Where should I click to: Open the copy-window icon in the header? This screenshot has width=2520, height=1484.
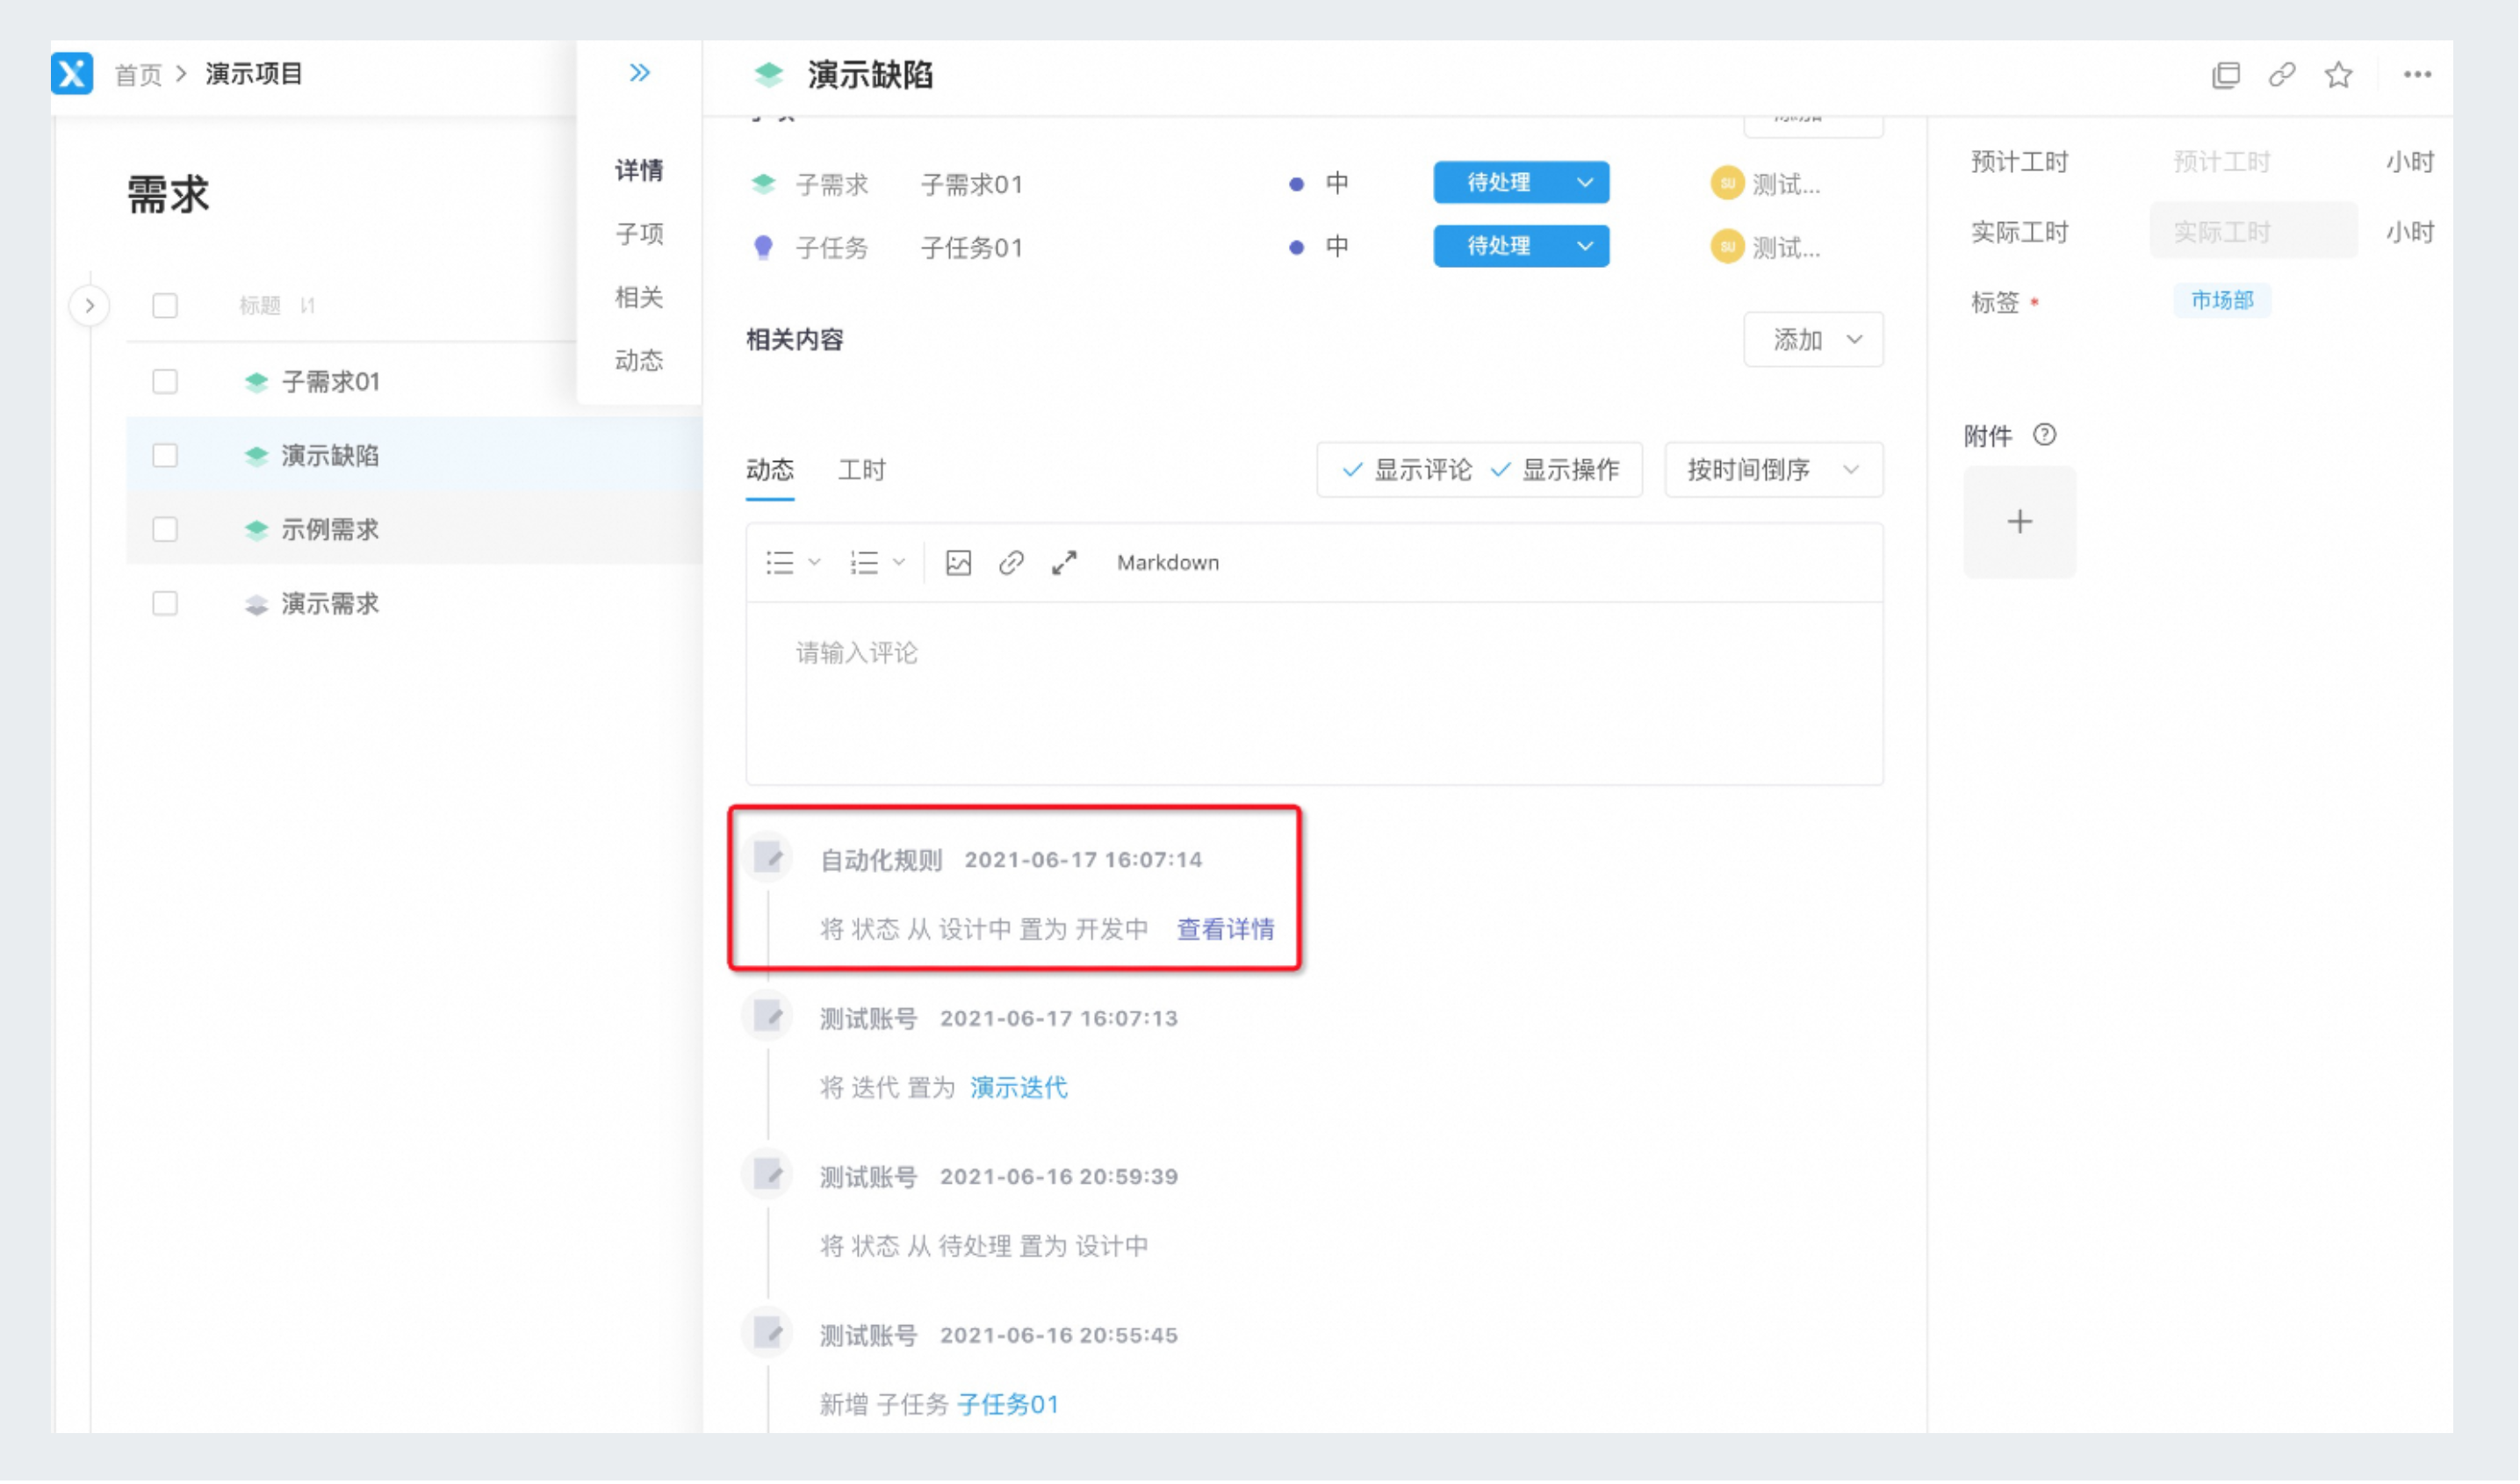click(x=2227, y=75)
